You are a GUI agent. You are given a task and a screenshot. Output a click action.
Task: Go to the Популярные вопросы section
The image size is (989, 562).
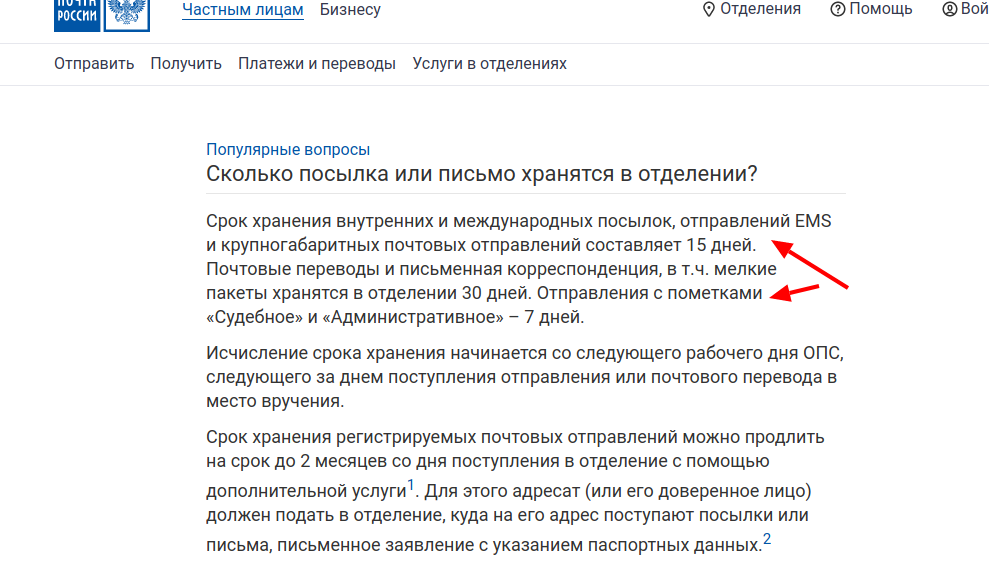pyautogui.click(x=288, y=149)
